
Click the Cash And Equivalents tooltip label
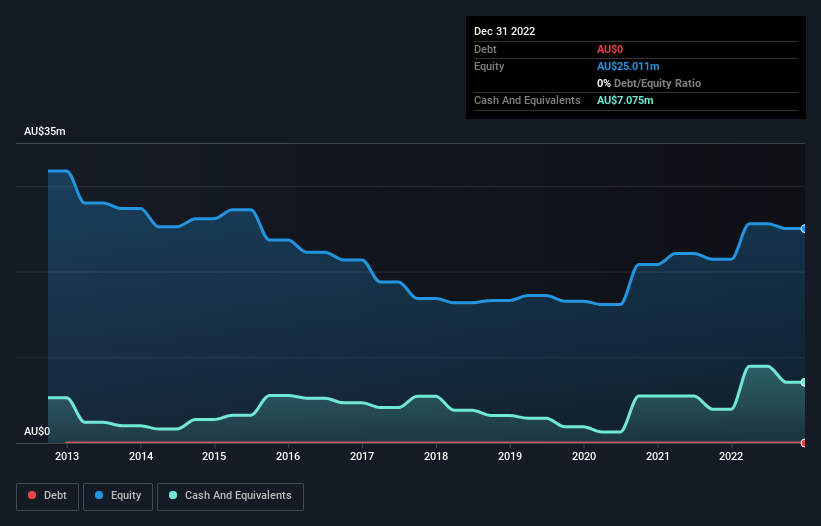(527, 100)
